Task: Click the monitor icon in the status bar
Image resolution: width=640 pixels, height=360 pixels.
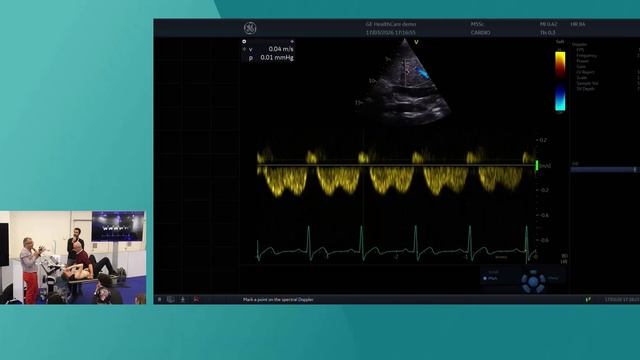Action: point(170,299)
